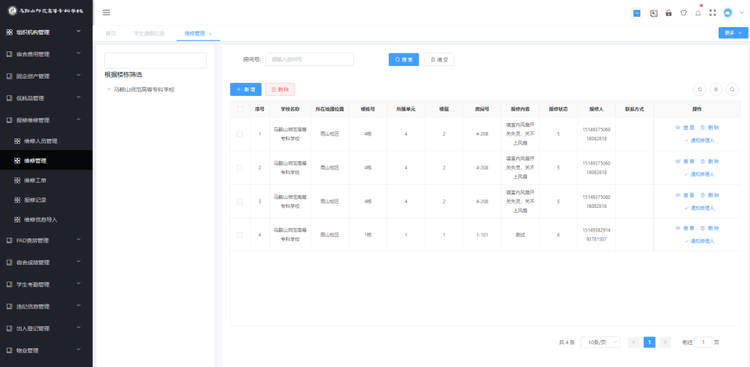
Task: Open the theme shirt icon in header
Action: [x=684, y=13]
